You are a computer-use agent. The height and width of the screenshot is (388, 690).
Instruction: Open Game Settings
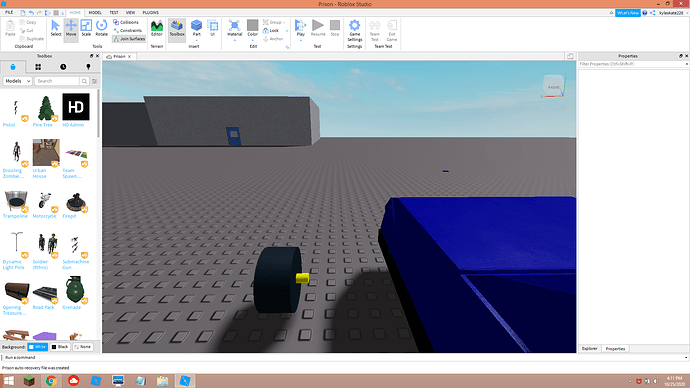click(x=355, y=30)
